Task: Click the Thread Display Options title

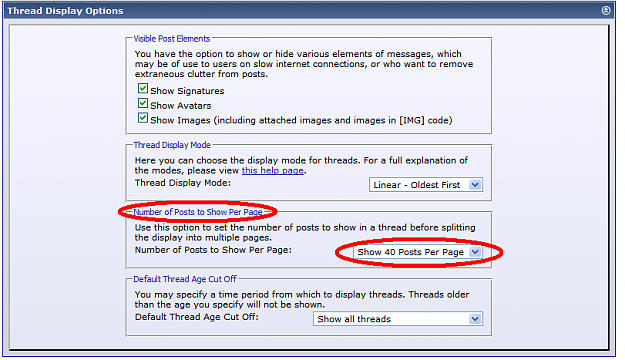Action: coord(65,11)
